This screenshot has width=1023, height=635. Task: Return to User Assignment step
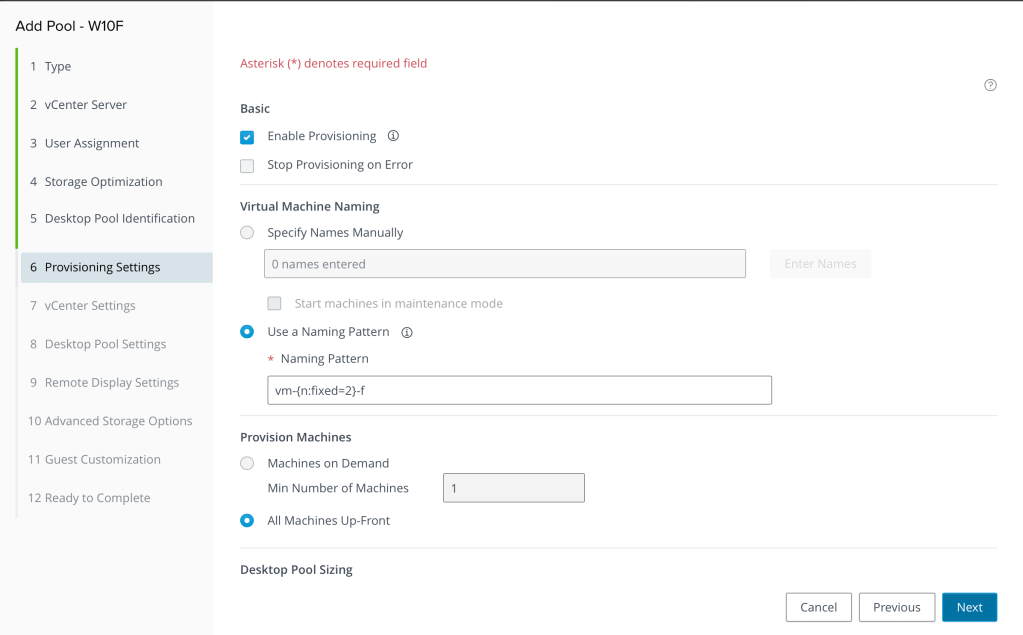[91, 144]
